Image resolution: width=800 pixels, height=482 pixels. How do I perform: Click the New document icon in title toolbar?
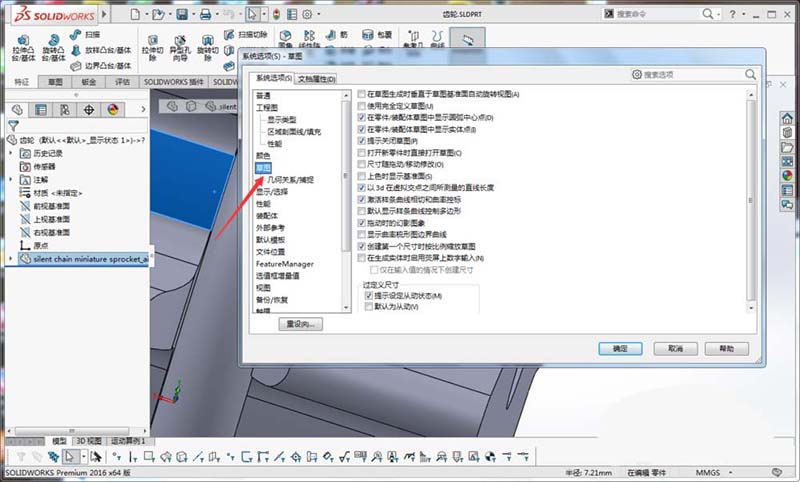[x=135, y=14]
